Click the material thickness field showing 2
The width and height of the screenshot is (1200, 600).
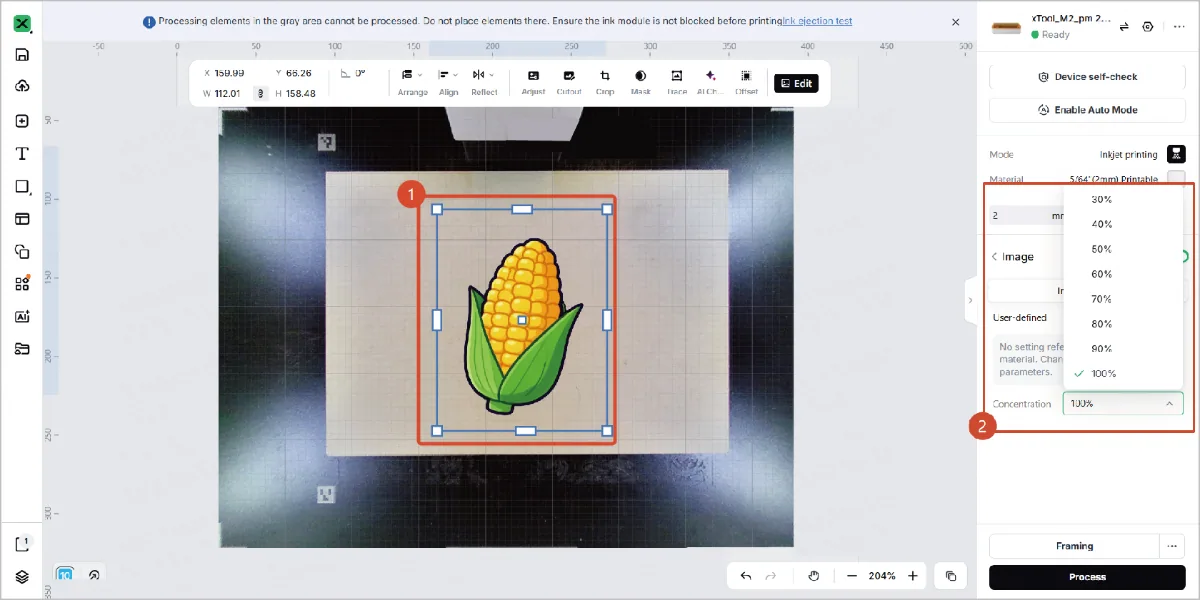coord(1026,215)
